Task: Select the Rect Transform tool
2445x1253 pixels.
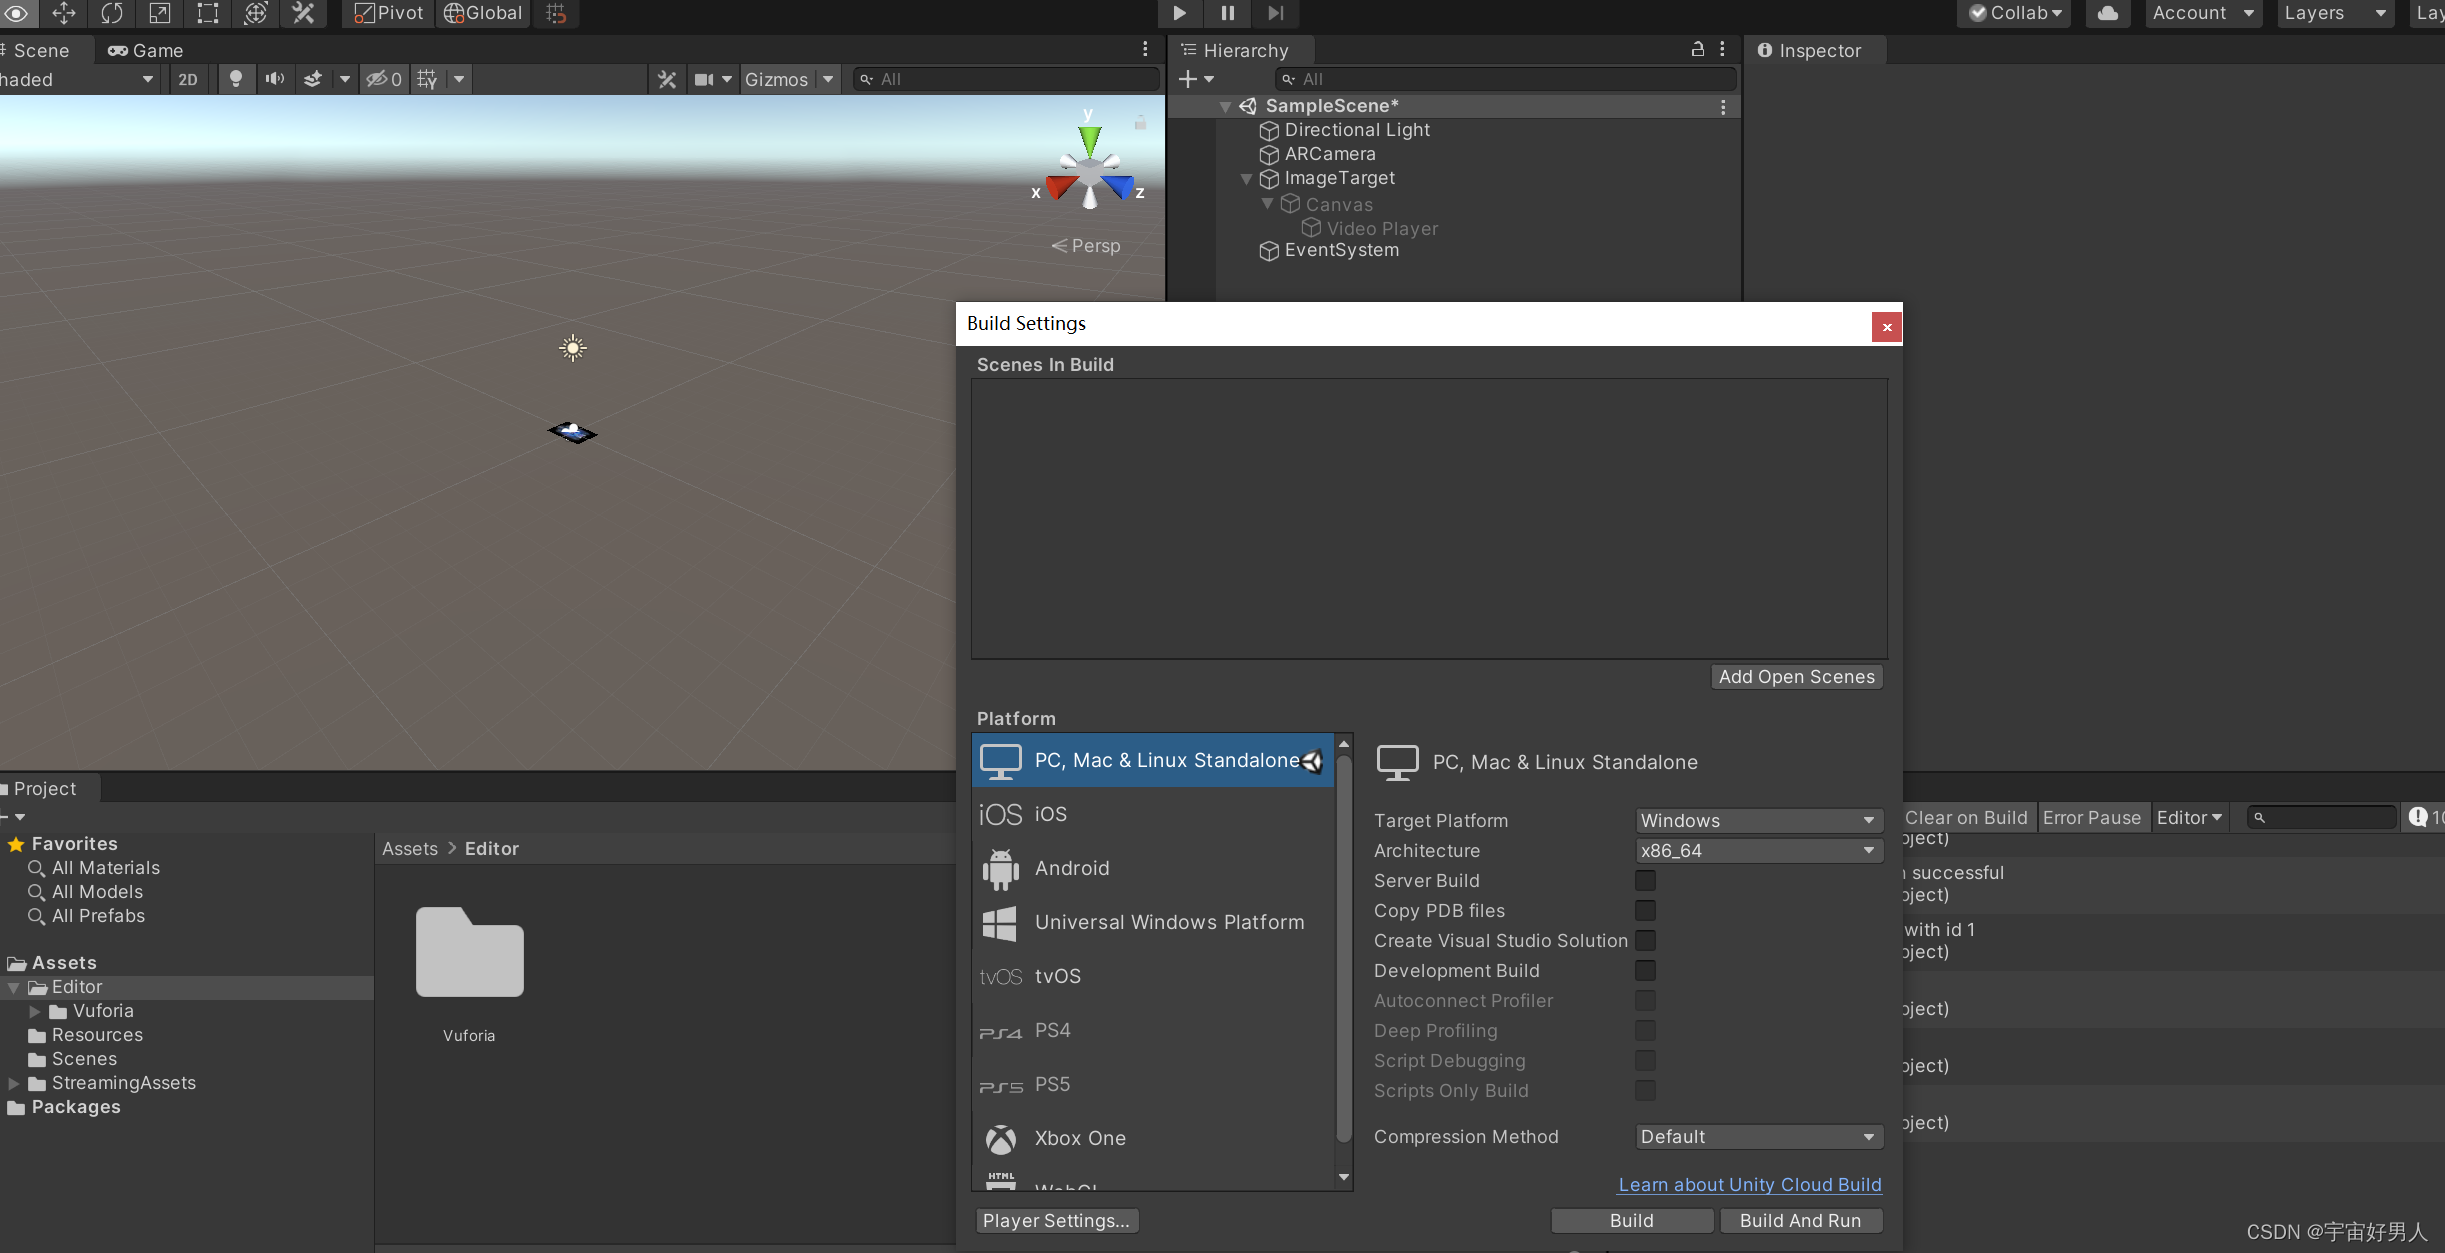Action: (207, 13)
